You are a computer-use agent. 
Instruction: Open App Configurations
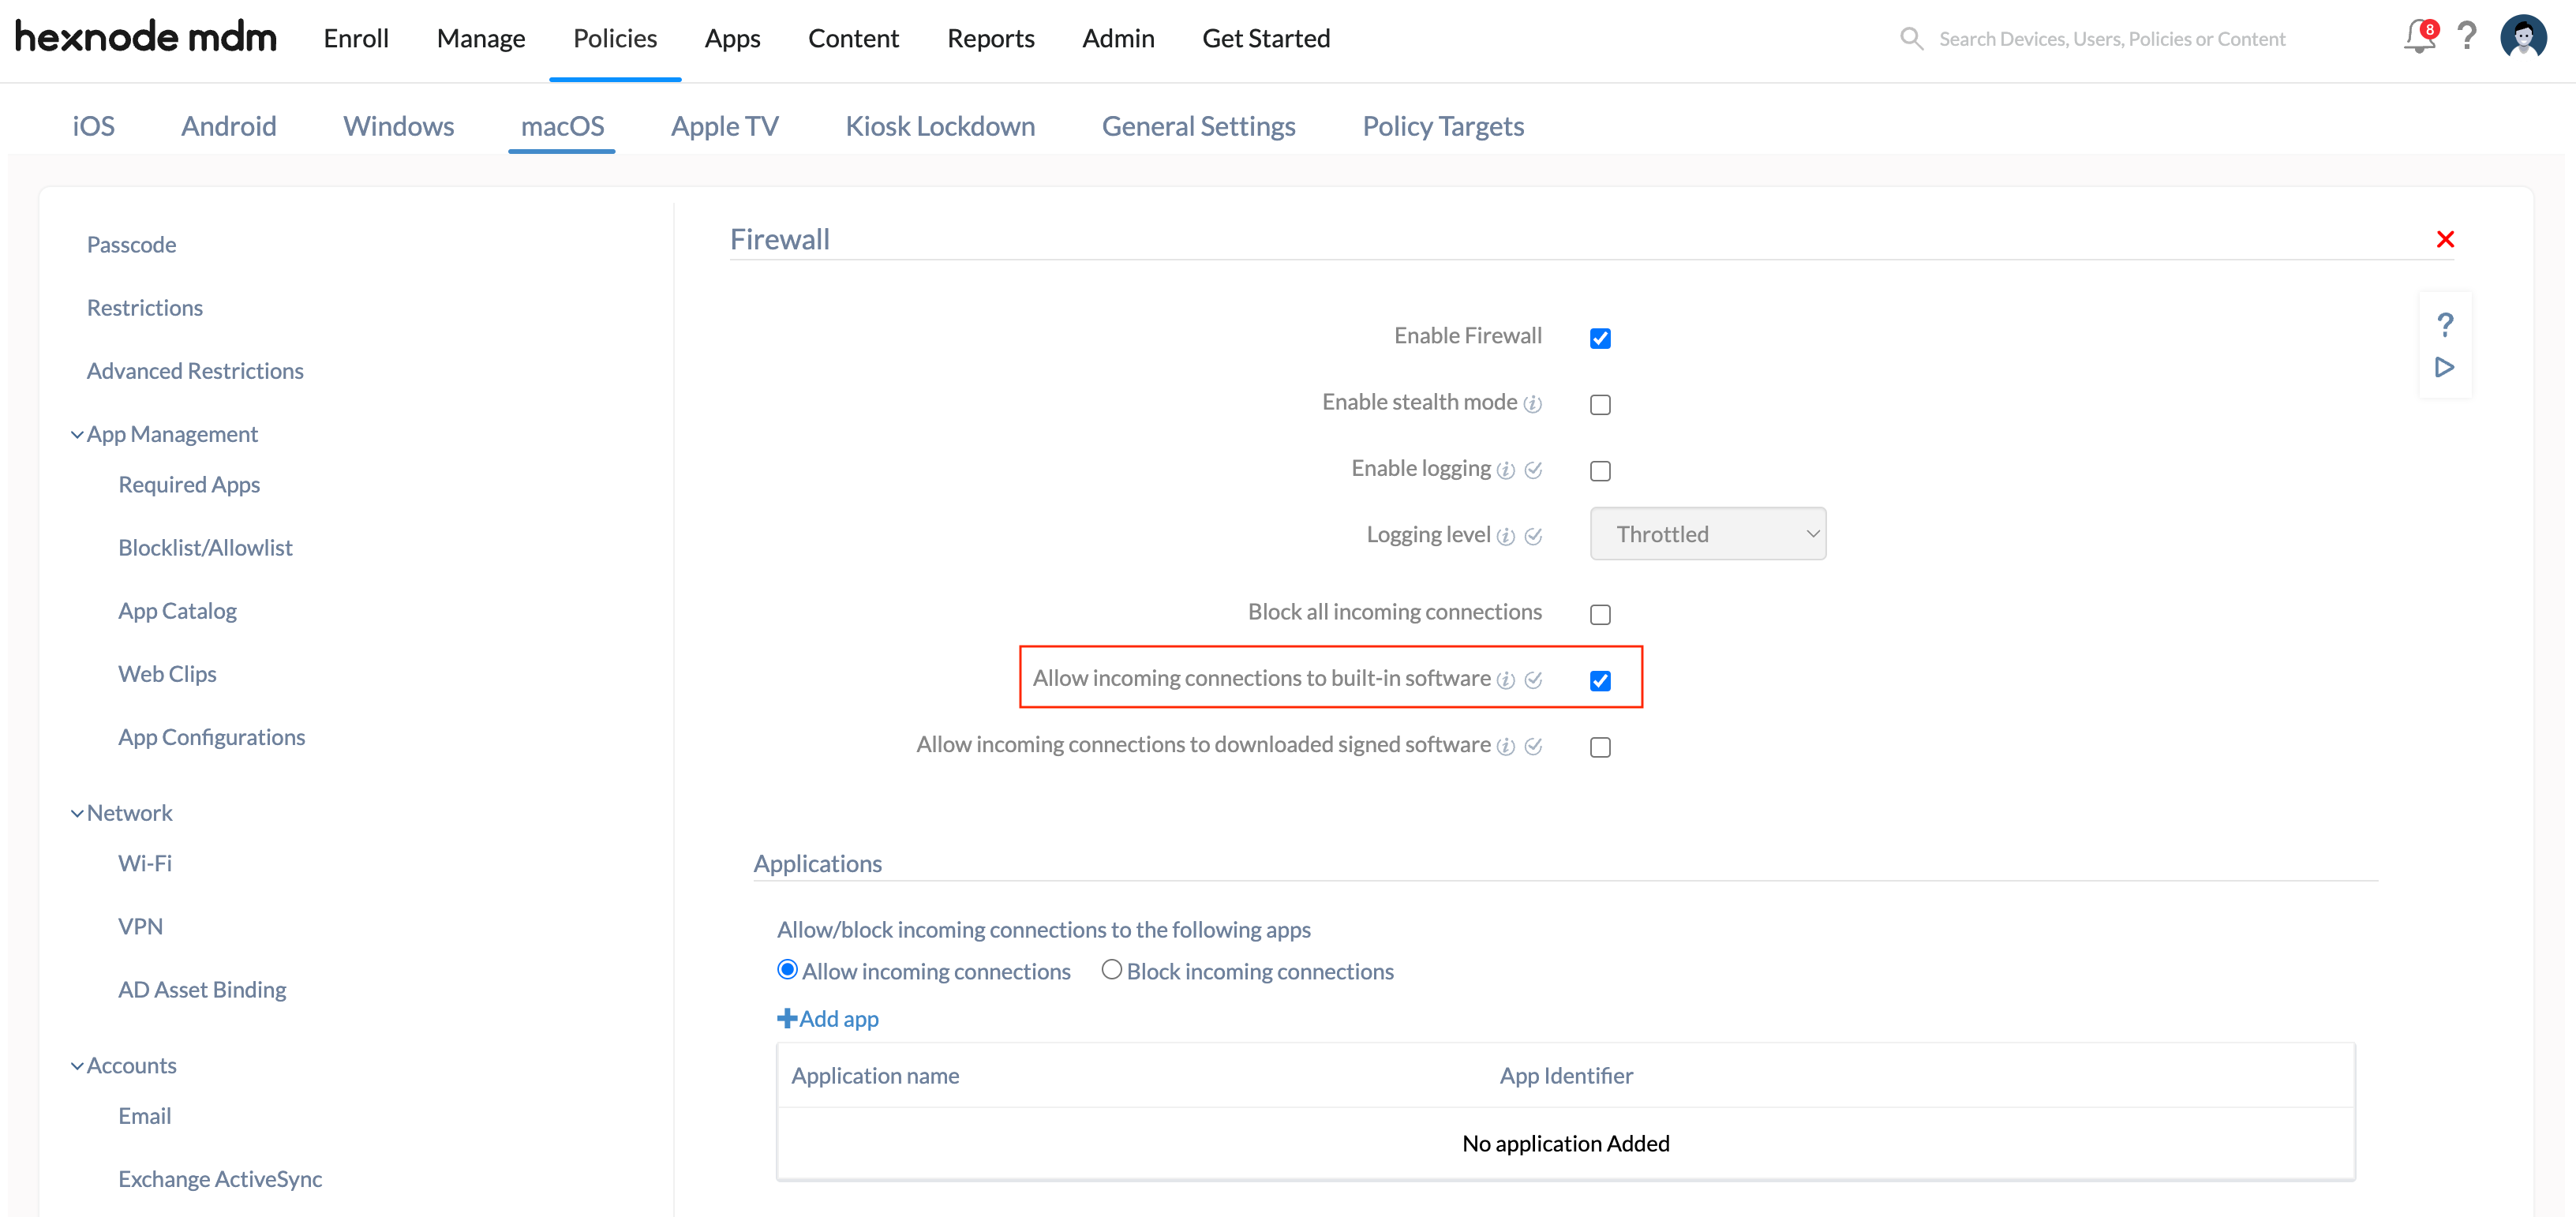pyautogui.click(x=211, y=737)
